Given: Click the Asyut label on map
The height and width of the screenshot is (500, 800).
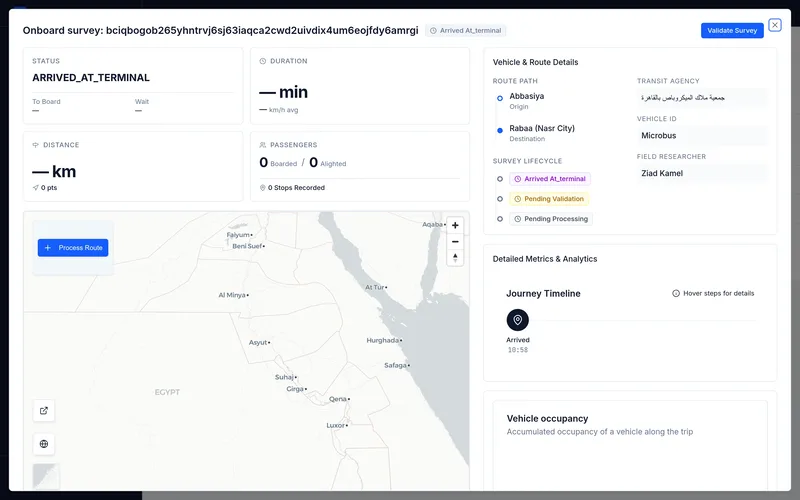Looking at the screenshot, I should (x=258, y=342).
